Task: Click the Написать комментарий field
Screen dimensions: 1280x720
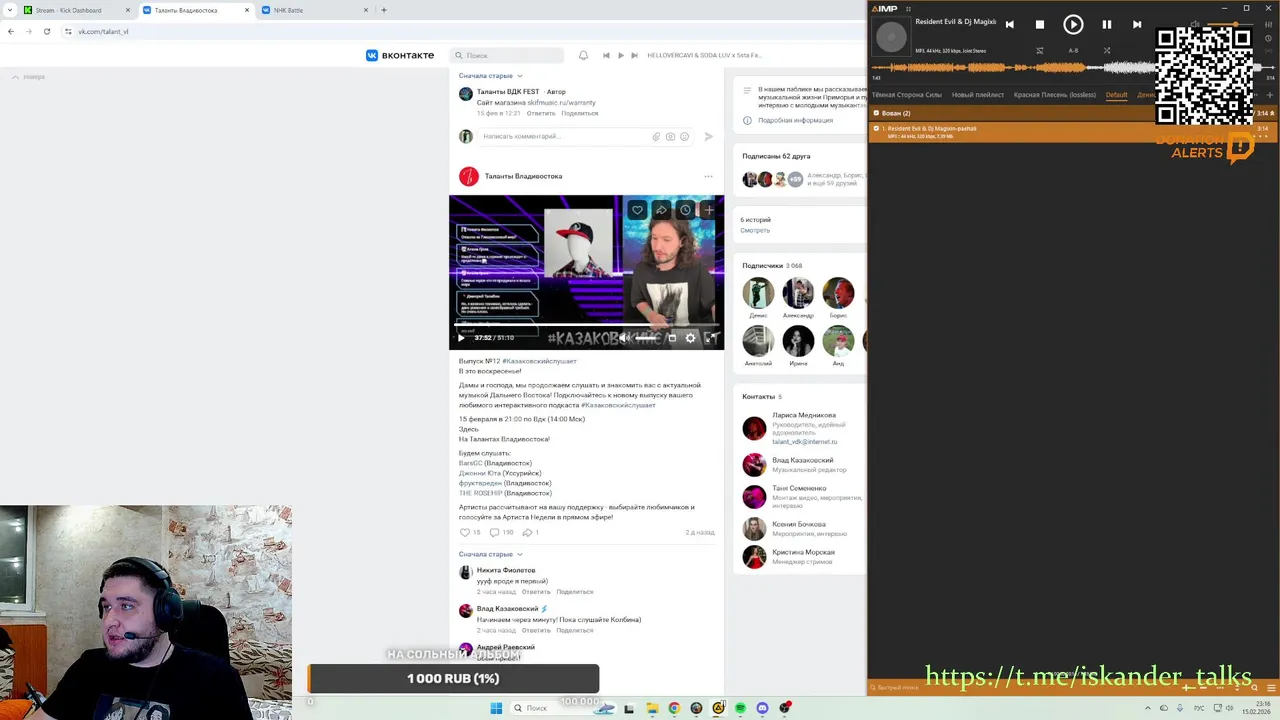Action: click(565, 136)
